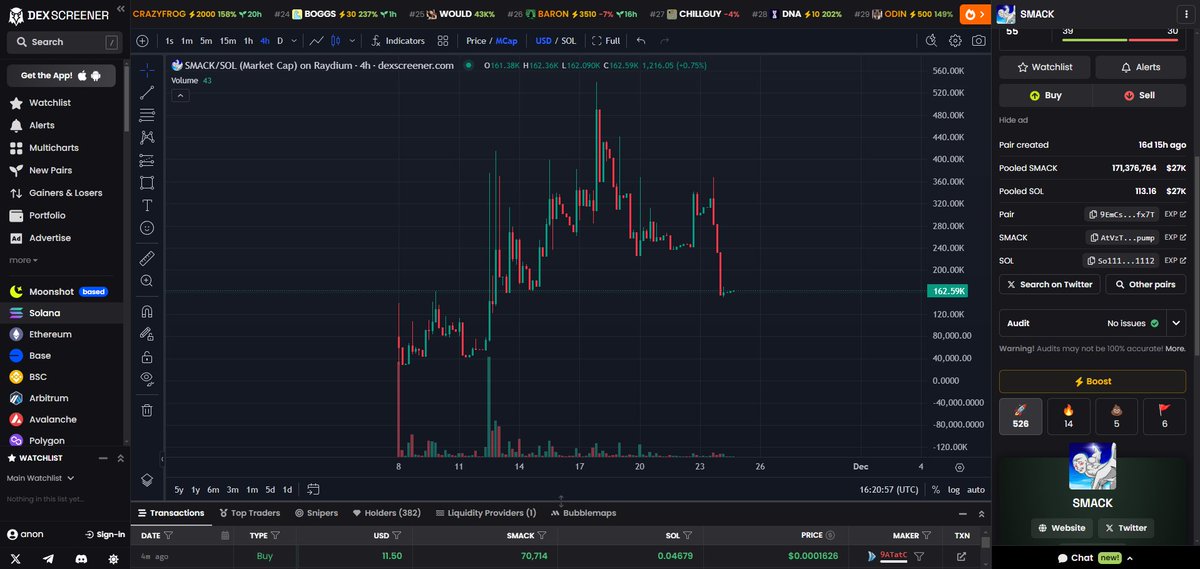Click the Sign-in link
Image resolution: width=1200 pixels, height=569 pixels.
pyautogui.click(x=104, y=534)
